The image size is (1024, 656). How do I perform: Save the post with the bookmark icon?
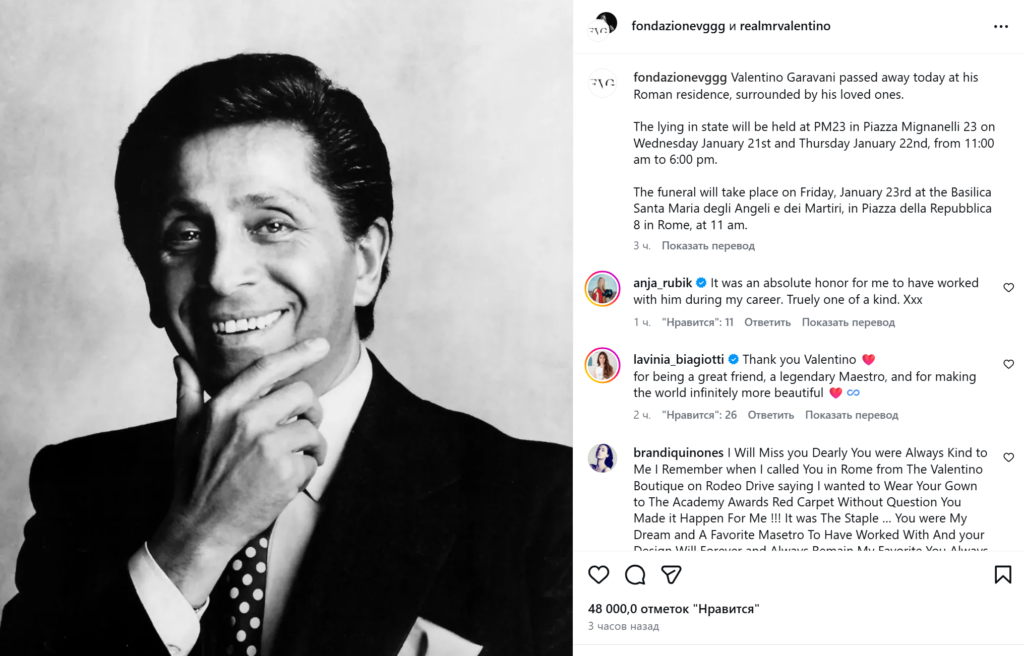point(1002,575)
